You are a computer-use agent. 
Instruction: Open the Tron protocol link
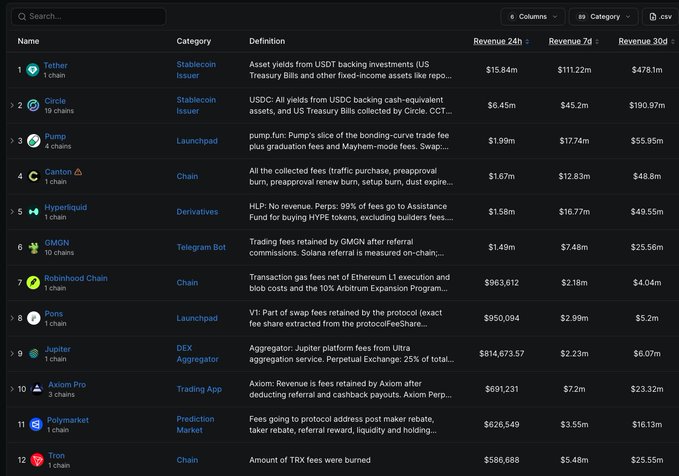[x=56, y=456]
